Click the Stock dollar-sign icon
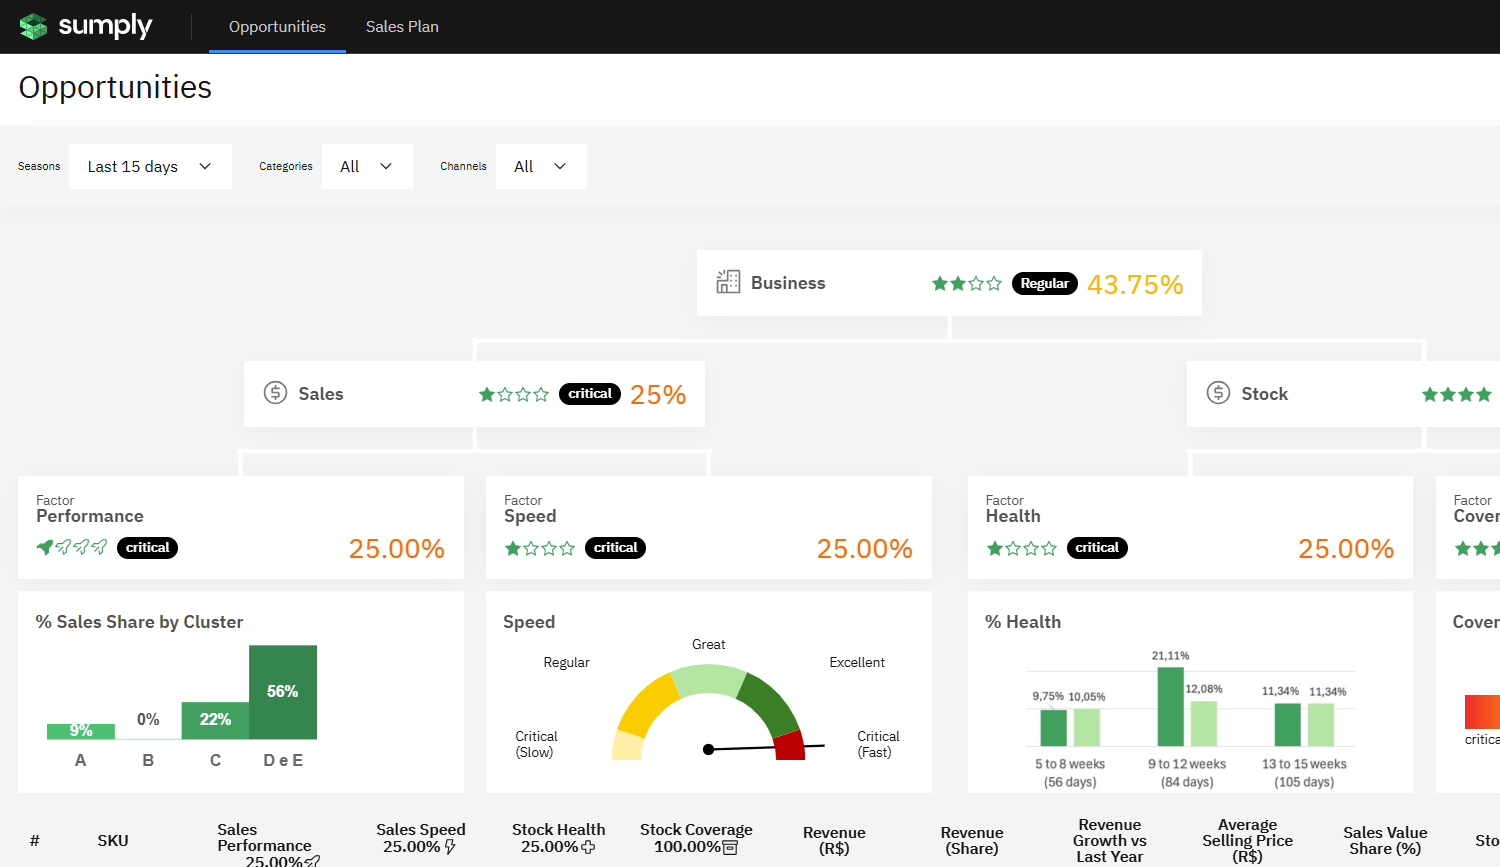This screenshot has width=1500, height=867. click(1218, 393)
